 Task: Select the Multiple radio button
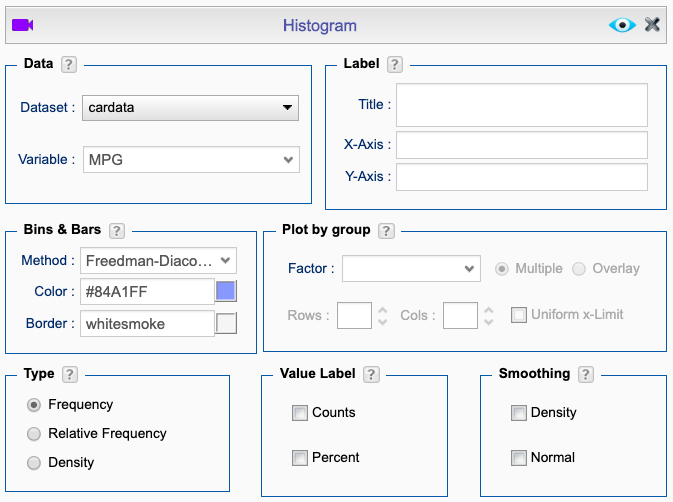(x=501, y=269)
